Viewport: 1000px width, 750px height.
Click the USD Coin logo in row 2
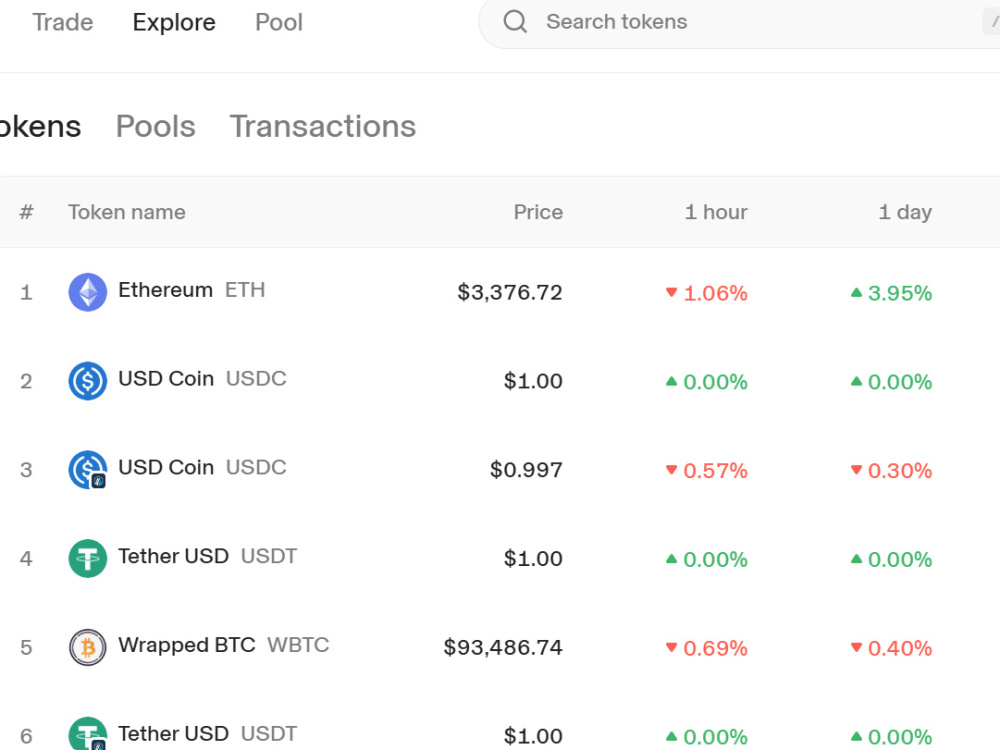87,381
